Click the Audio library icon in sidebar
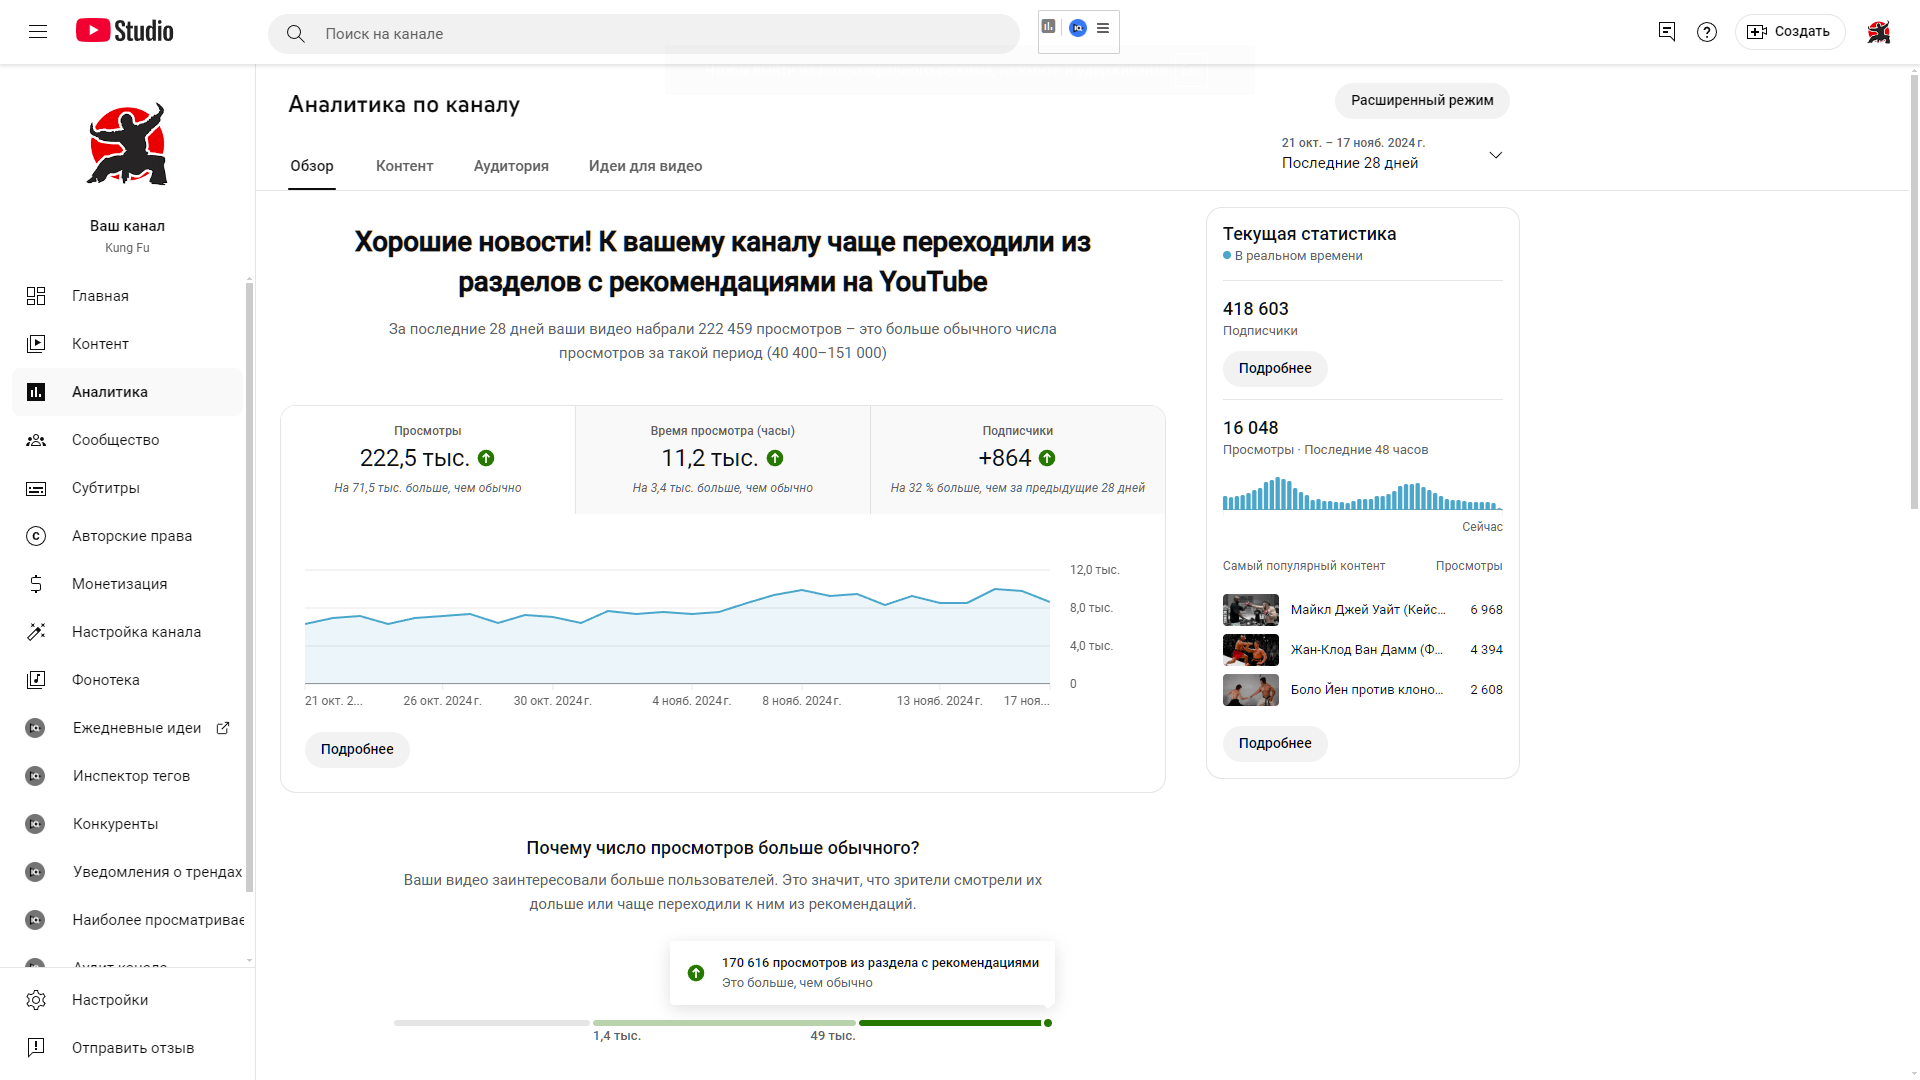Viewport: 1920px width, 1080px height. (x=36, y=680)
